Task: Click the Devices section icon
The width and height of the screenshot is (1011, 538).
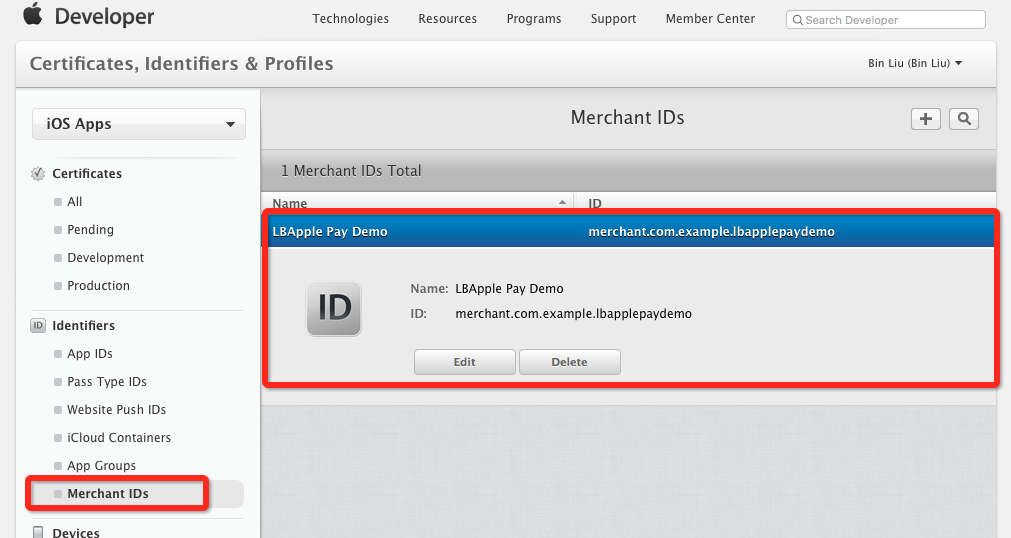Action: [38, 532]
